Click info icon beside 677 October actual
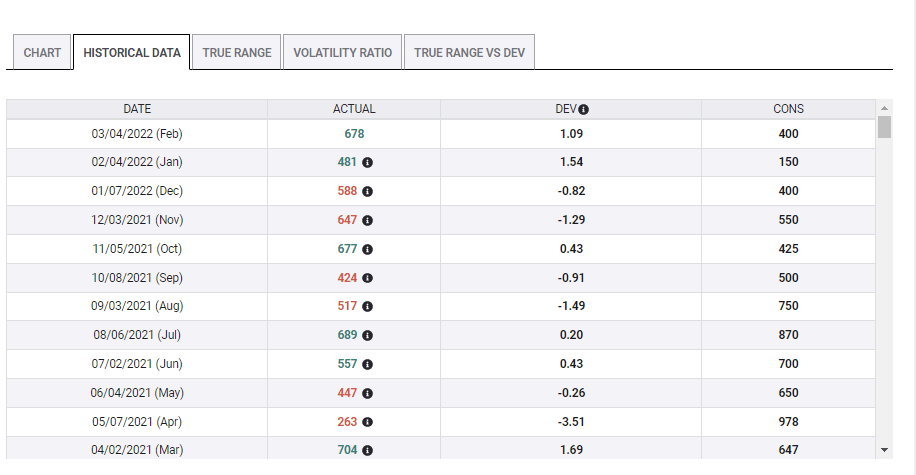Image resolution: width=916 pixels, height=475 pixels. point(367,249)
